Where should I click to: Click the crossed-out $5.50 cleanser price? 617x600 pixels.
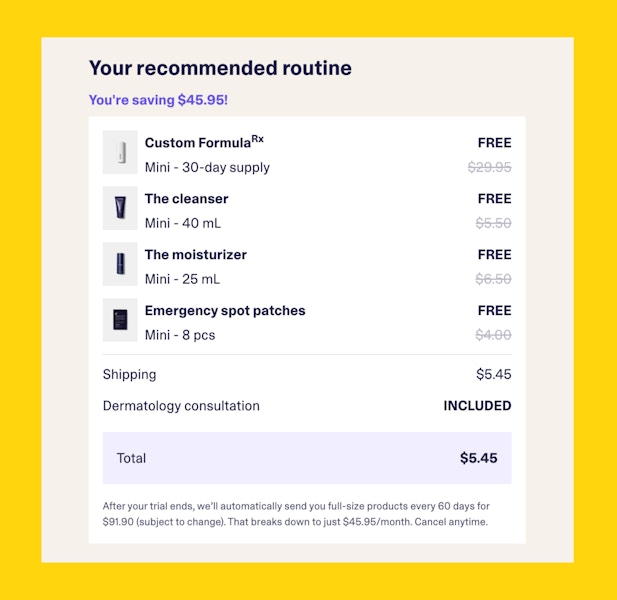pos(493,223)
